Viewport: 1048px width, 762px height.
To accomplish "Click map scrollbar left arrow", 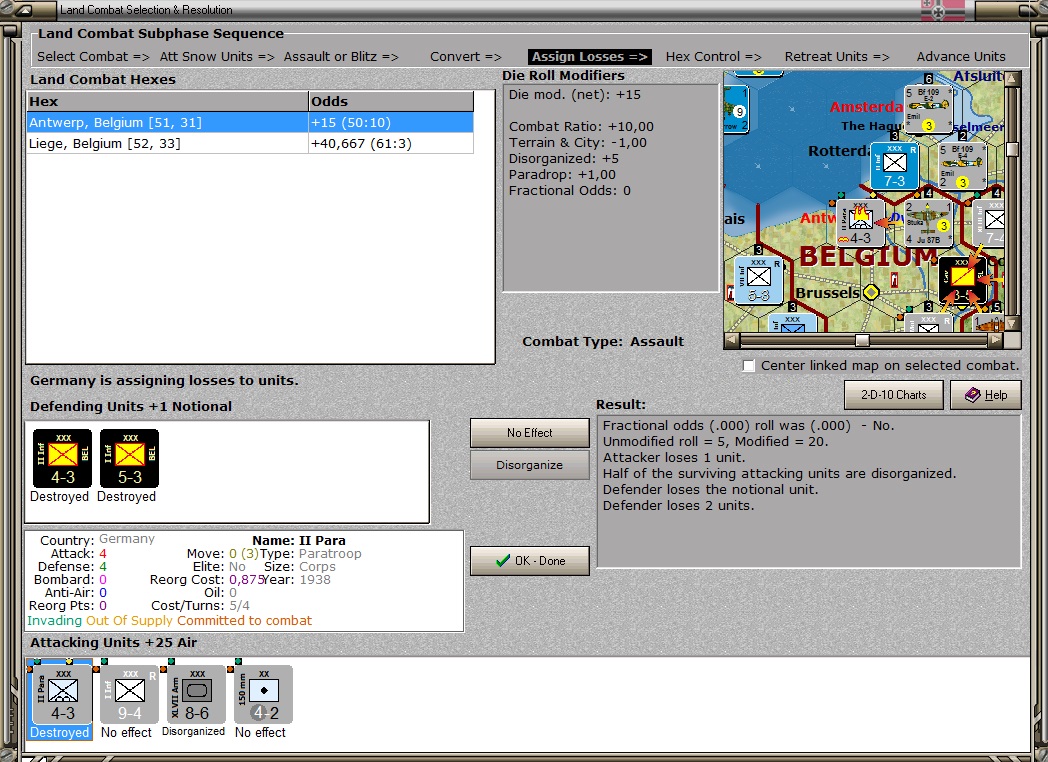I will point(732,340).
